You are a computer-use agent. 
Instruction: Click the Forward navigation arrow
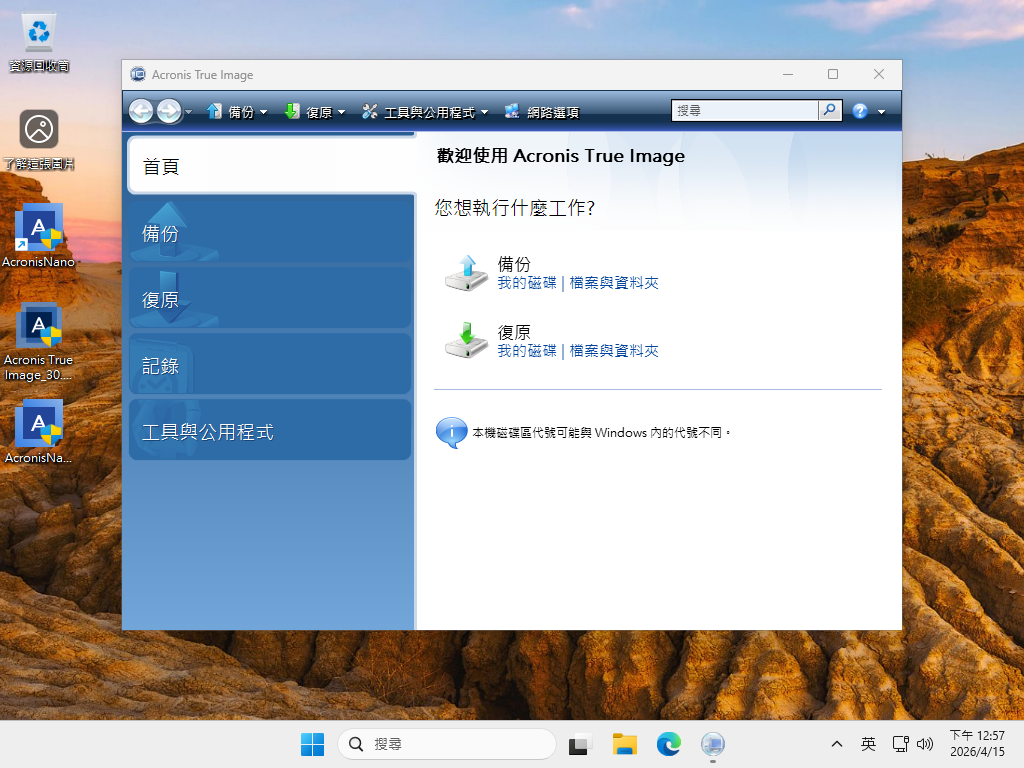(169, 112)
